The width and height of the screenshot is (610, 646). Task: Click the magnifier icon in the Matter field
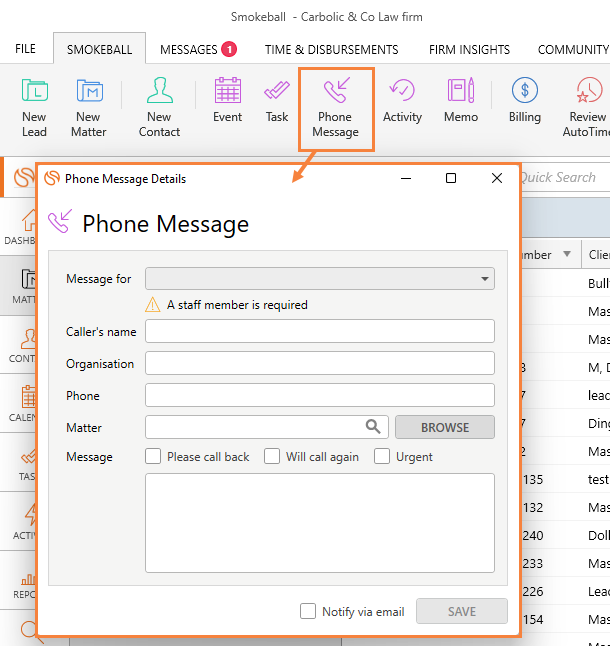coord(373,426)
